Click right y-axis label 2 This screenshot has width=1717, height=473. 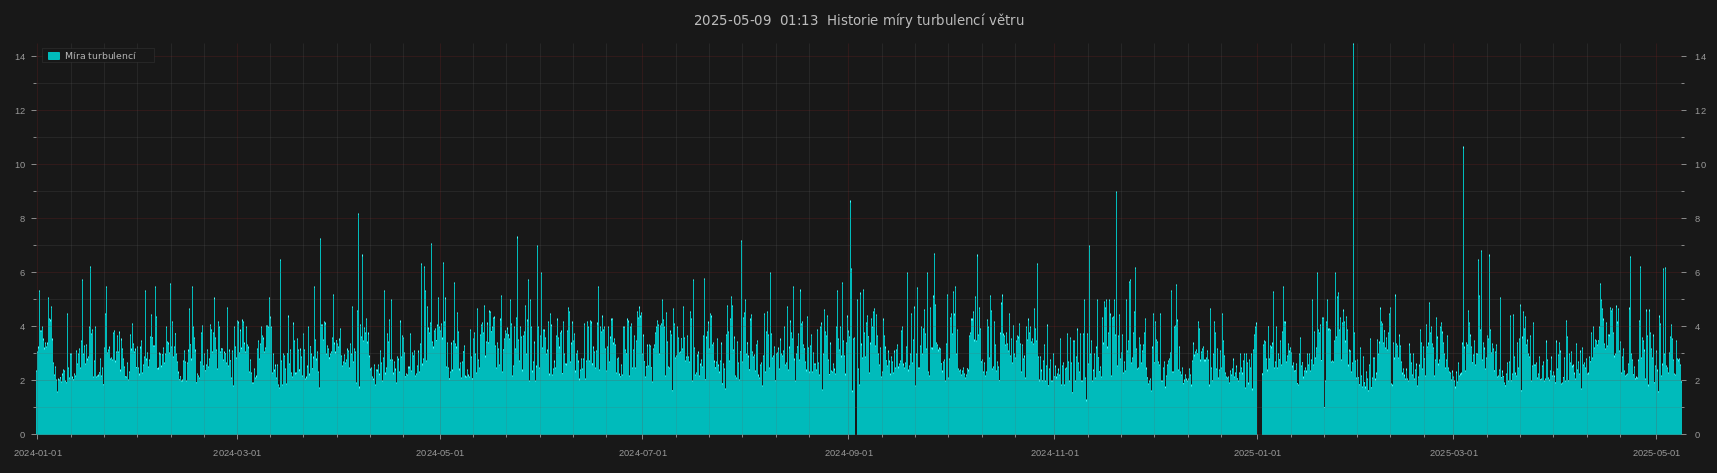pos(1698,381)
